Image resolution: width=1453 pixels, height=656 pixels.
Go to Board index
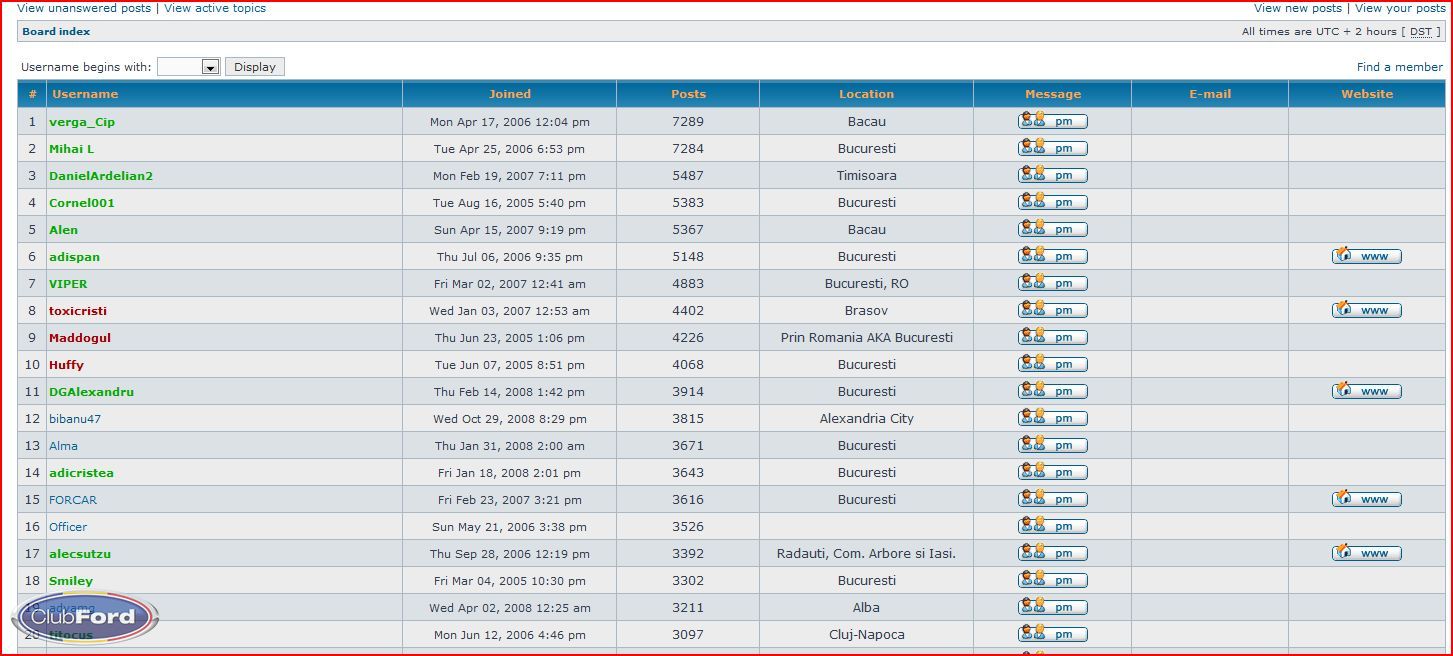[56, 32]
